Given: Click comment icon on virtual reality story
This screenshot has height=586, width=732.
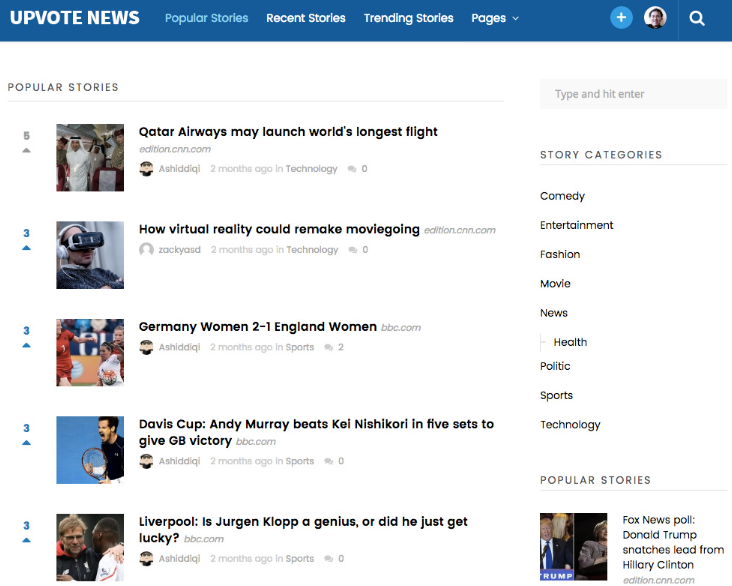Looking at the screenshot, I should pyautogui.click(x=352, y=250).
